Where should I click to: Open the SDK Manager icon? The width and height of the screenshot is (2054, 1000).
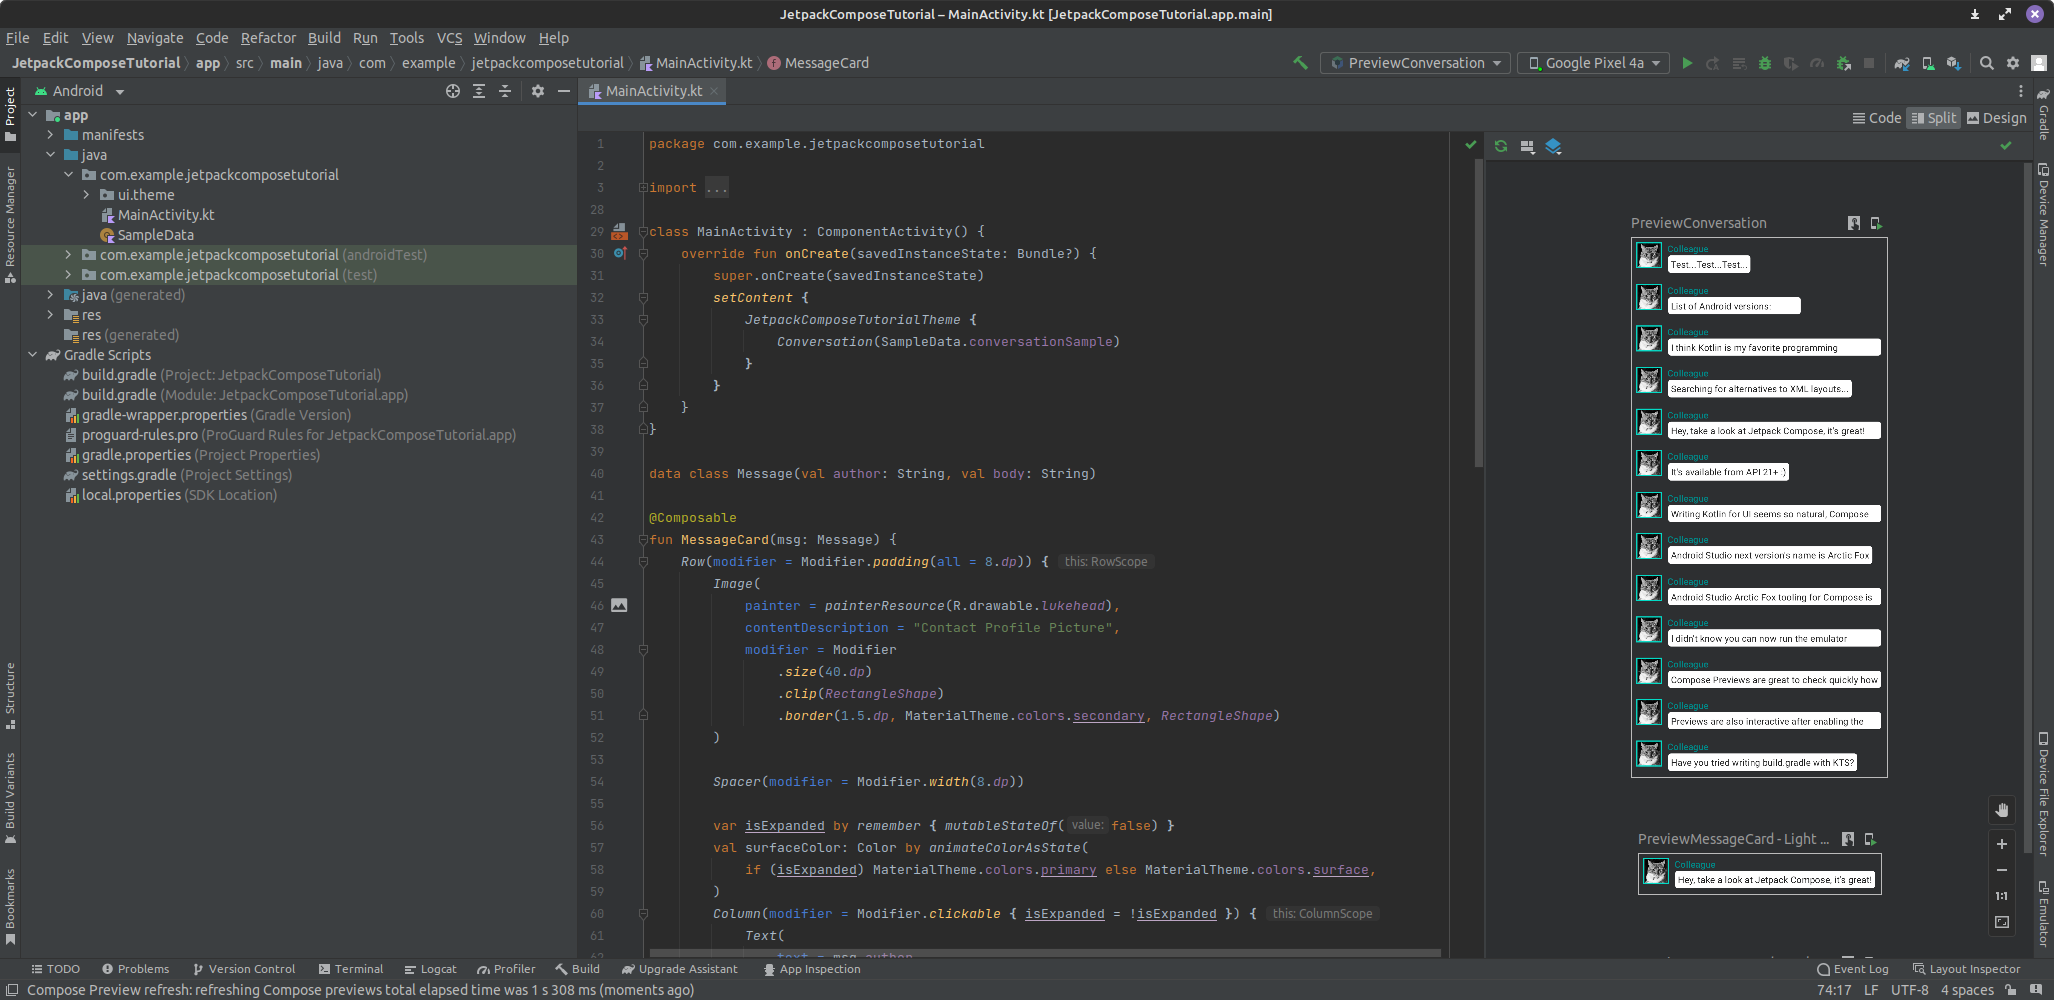click(1954, 63)
